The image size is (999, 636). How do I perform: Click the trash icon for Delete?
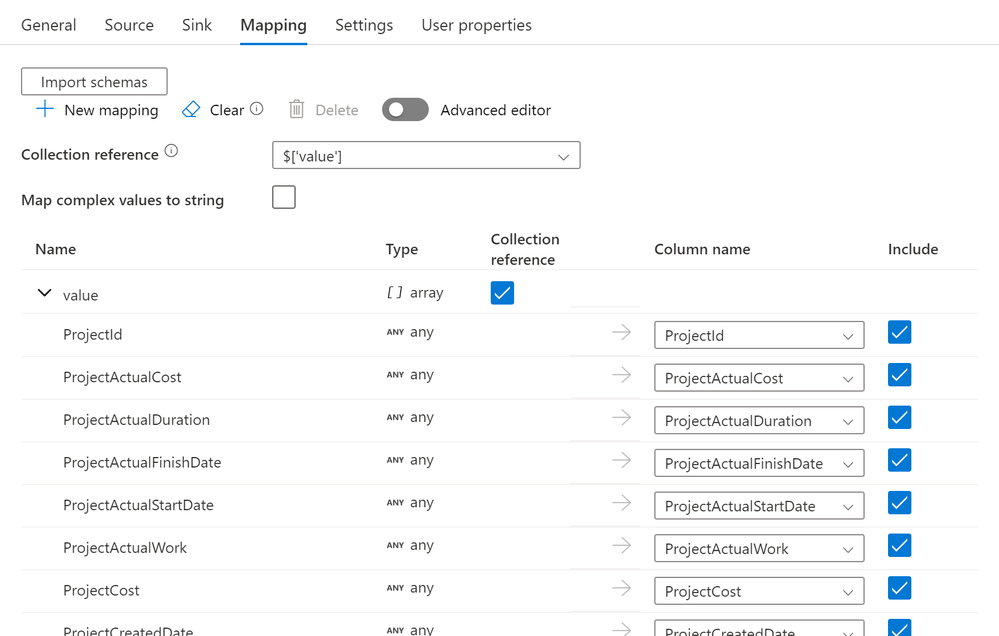tap(296, 110)
